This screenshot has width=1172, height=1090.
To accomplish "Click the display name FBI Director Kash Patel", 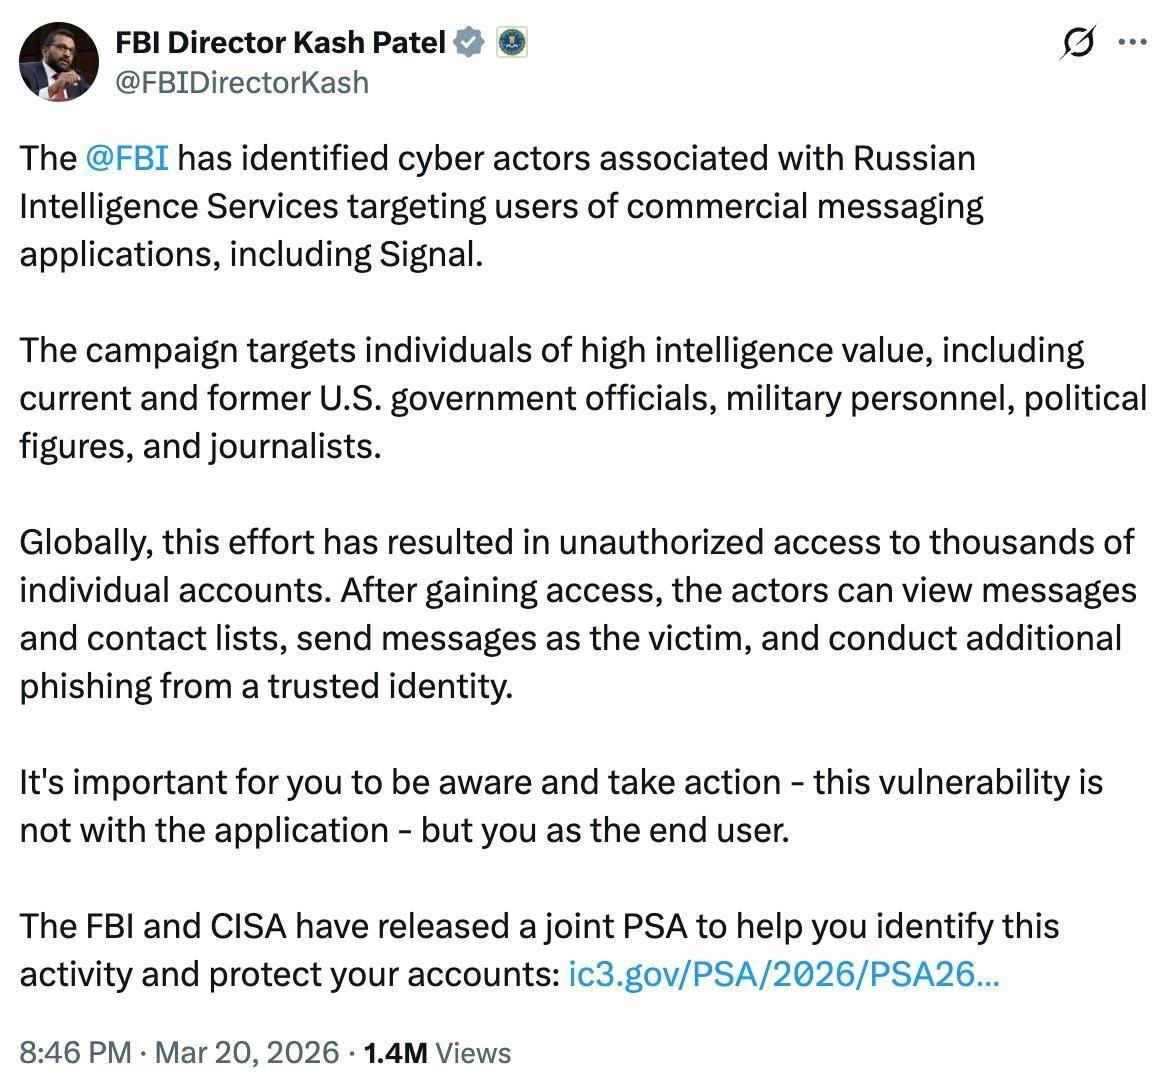I will click(x=281, y=42).
